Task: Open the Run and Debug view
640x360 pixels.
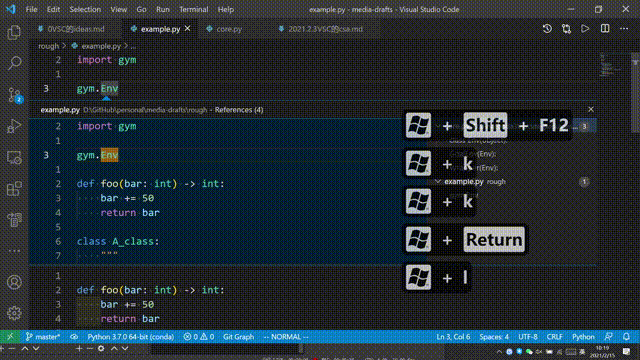Action: tap(14, 126)
